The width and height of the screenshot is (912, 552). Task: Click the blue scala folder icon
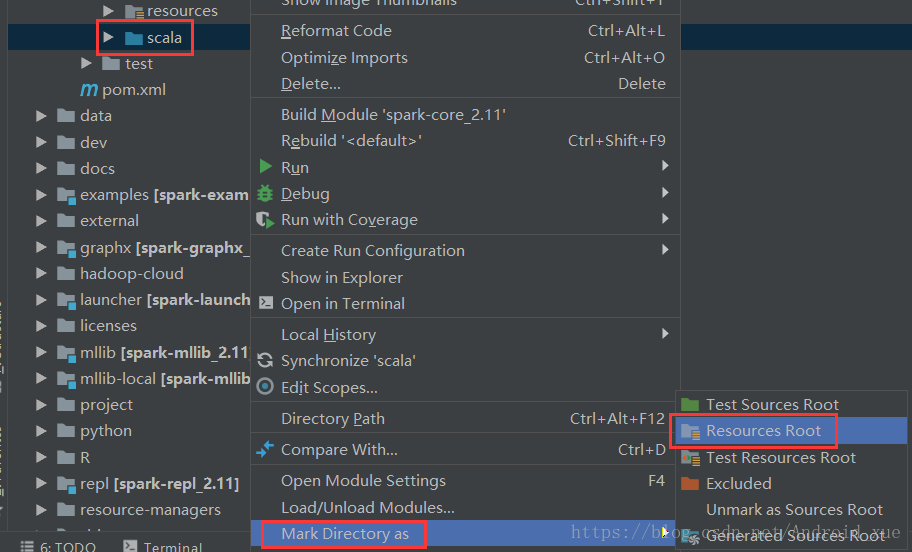click(134, 38)
